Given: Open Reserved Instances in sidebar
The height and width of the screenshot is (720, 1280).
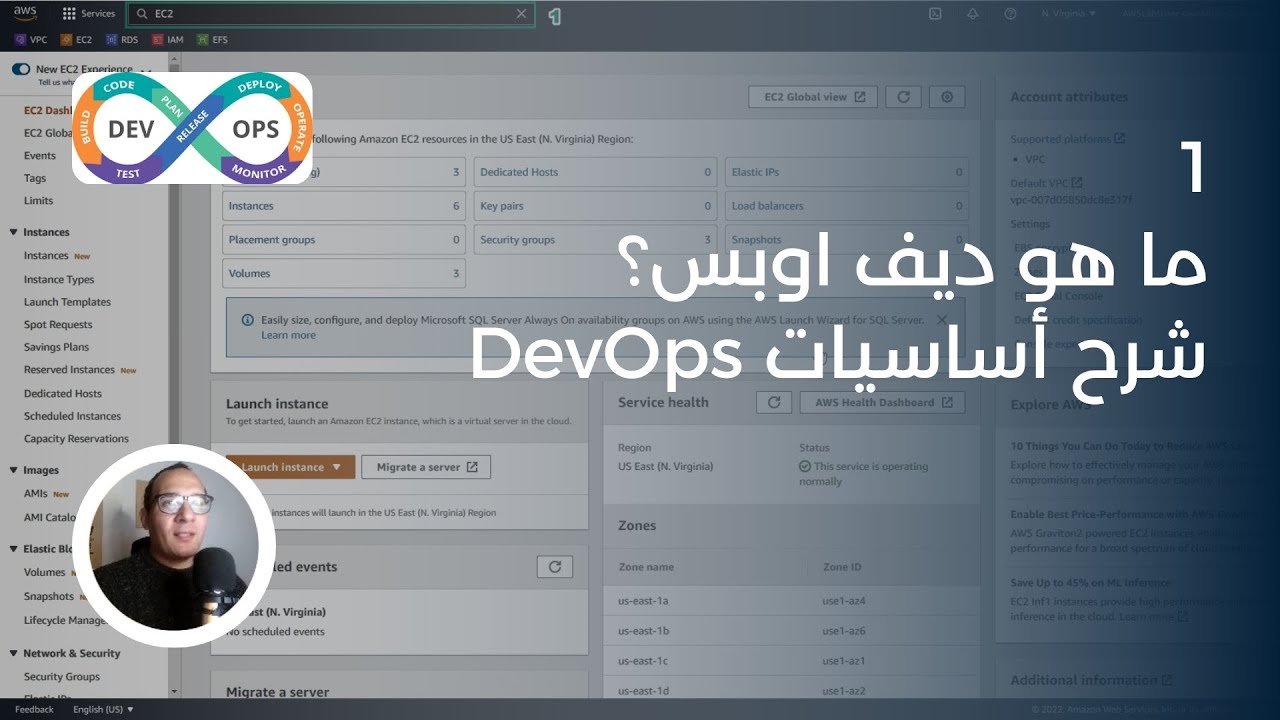Looking at the screenshot, I should [x=69, y=370].
